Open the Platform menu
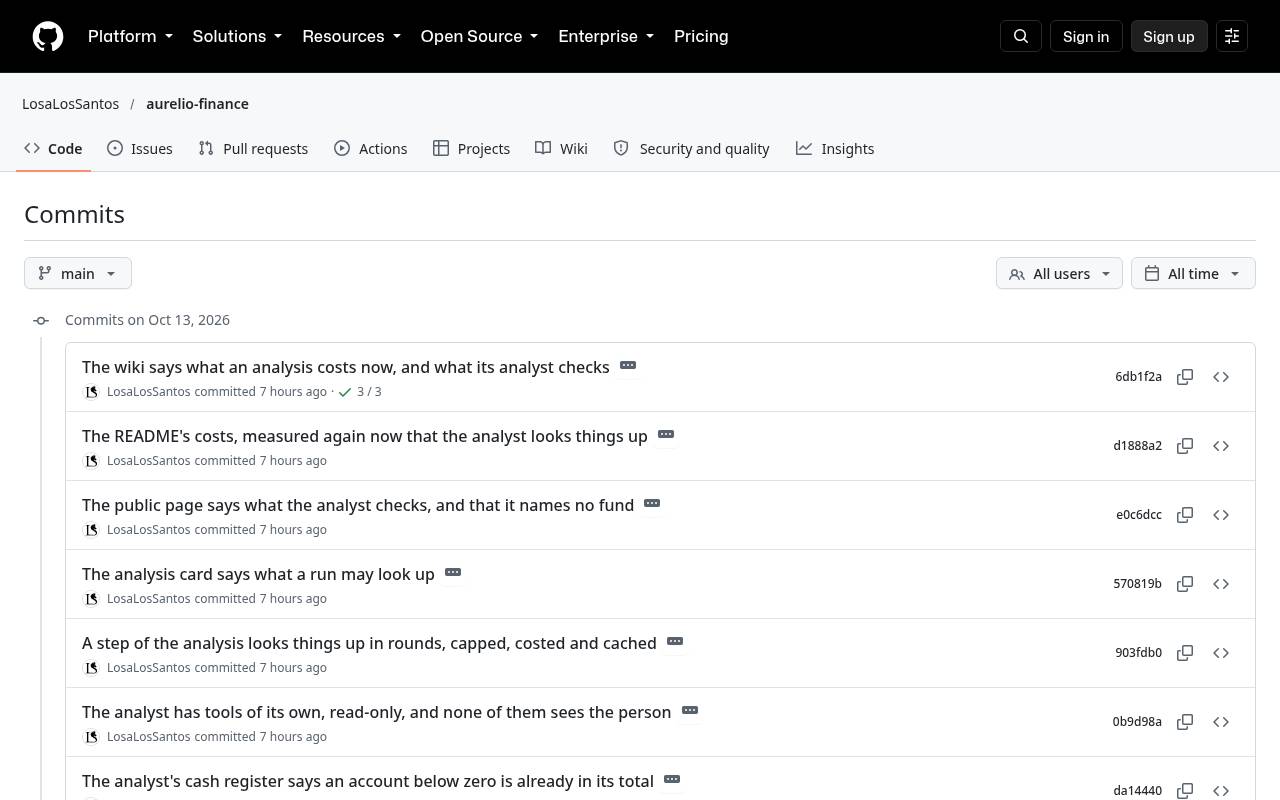 (130, 36)
